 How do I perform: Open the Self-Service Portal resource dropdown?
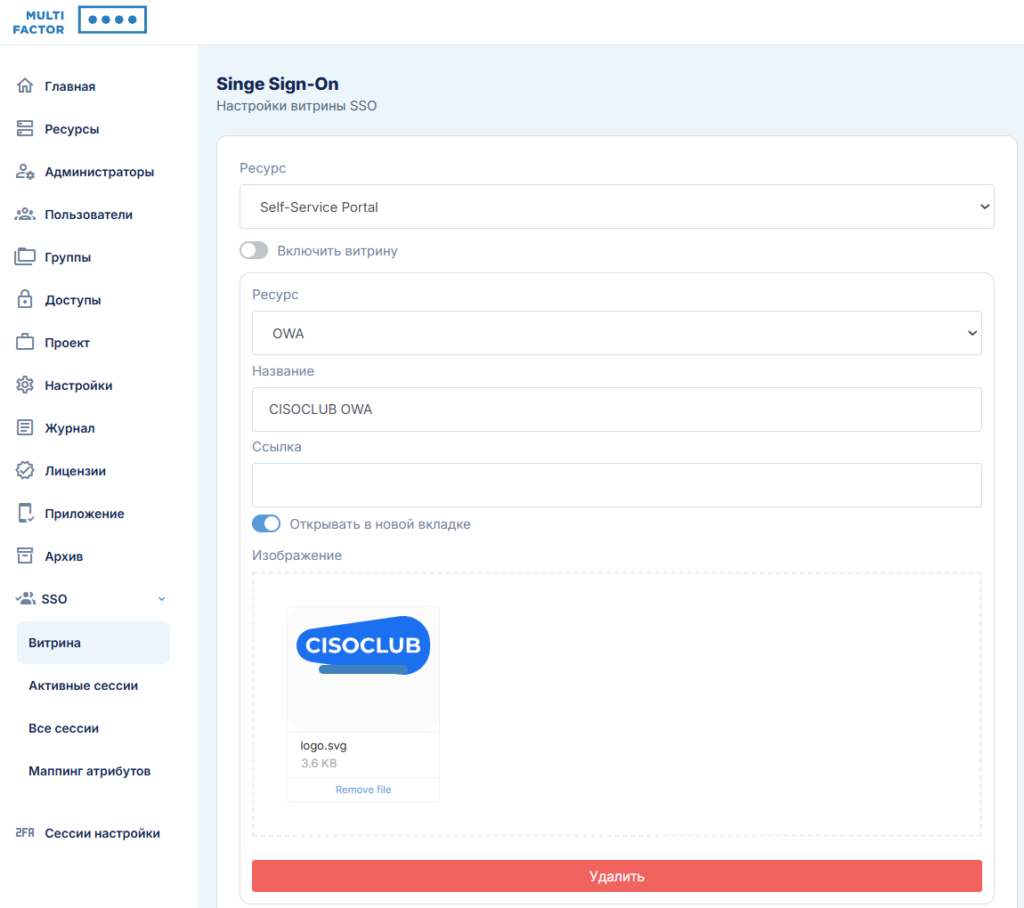pyautogui.click(x=616, y=207)
